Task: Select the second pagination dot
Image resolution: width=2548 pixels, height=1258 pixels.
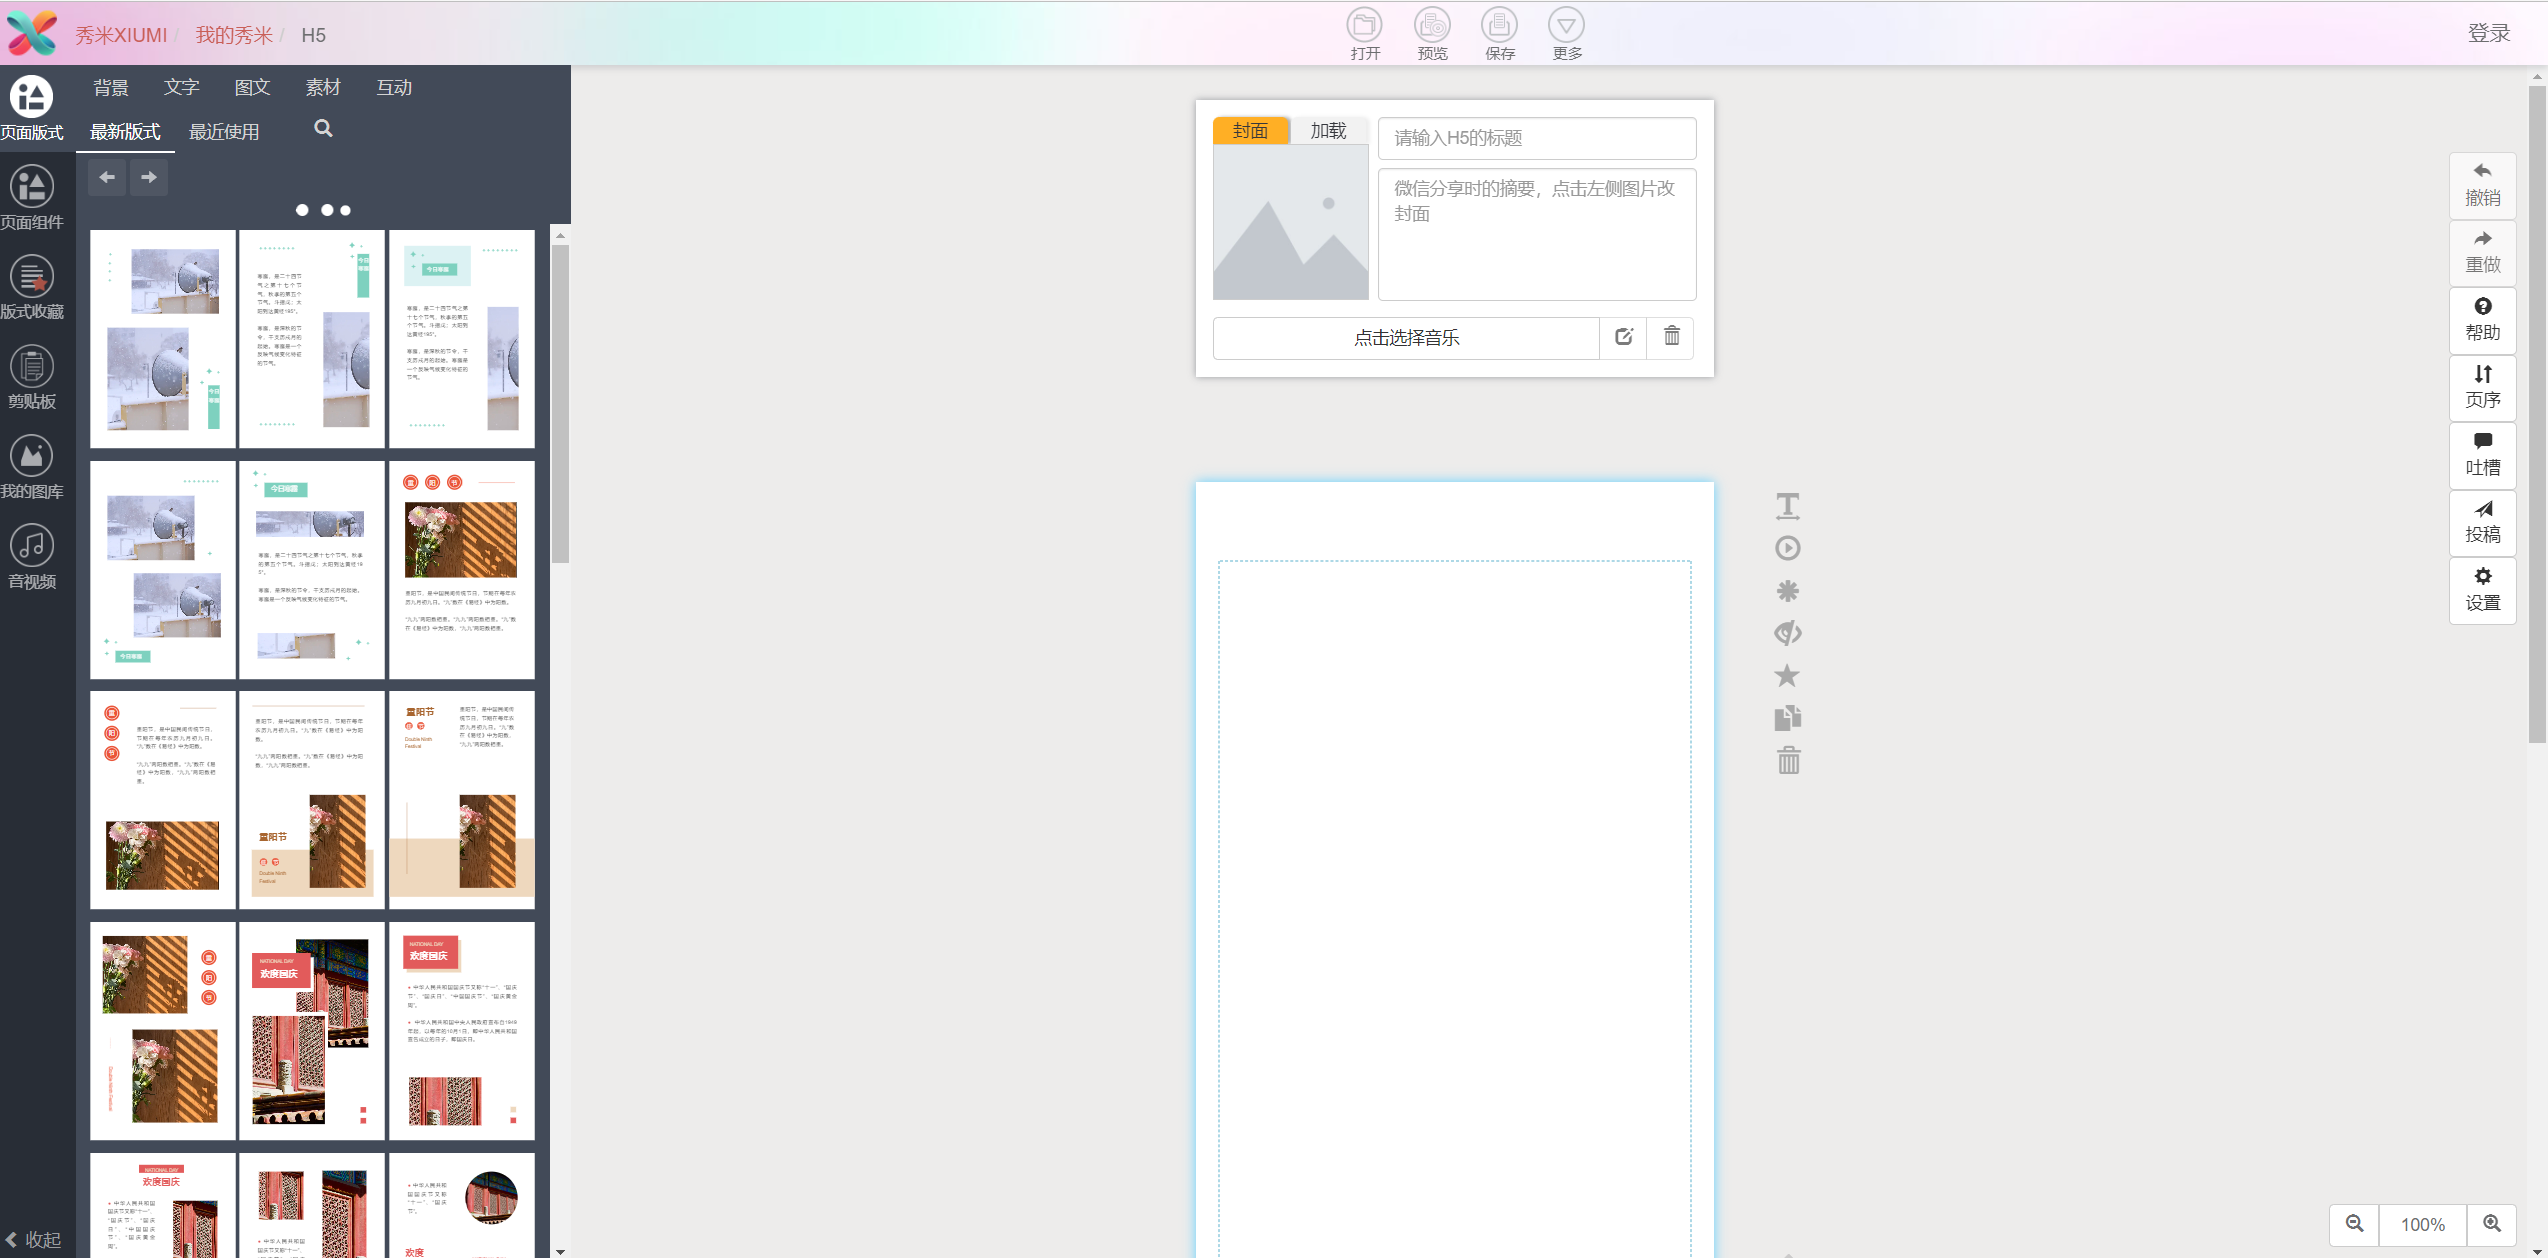Action: pos(327,210)
